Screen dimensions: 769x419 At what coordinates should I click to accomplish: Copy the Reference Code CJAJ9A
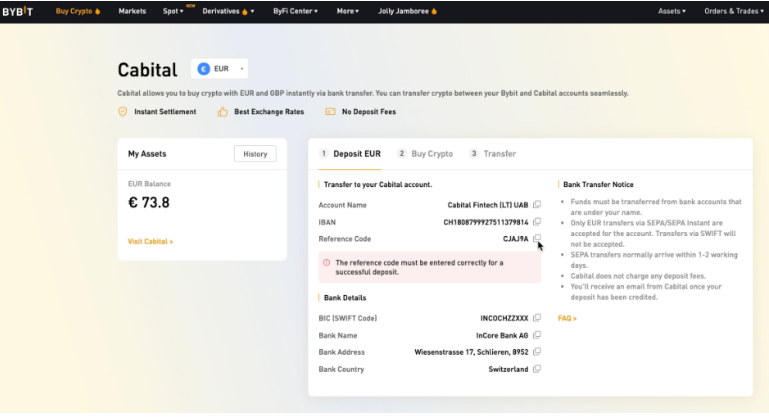[537, 238]
